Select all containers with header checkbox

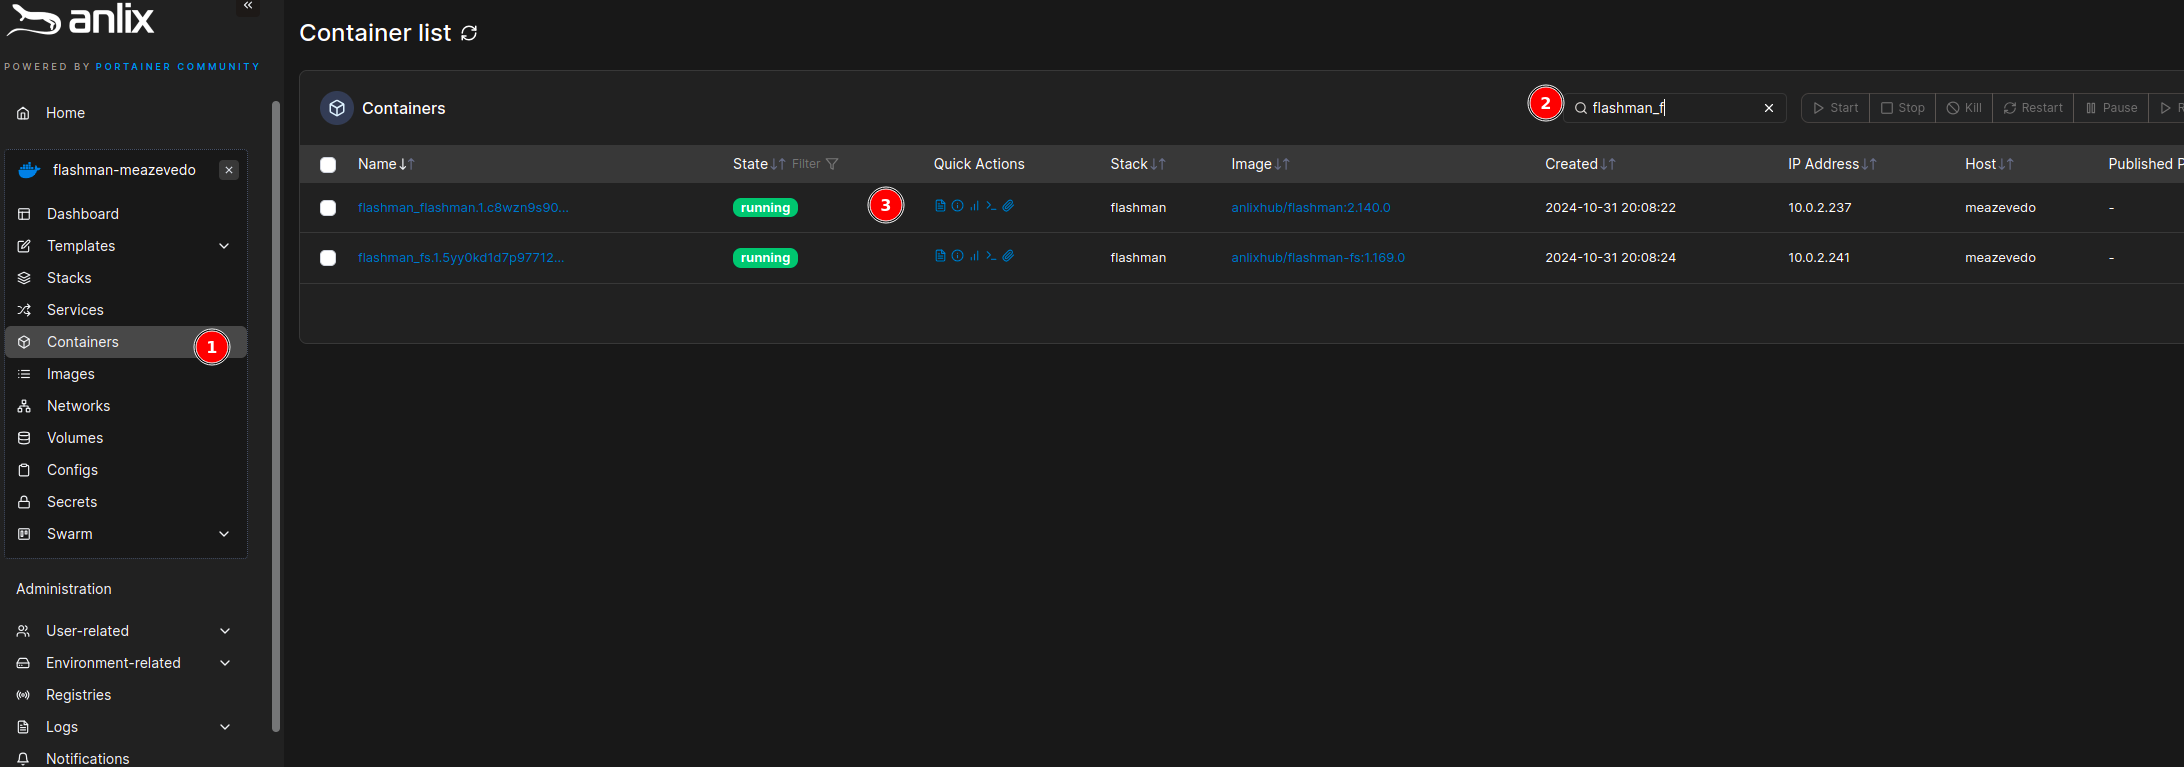click(328, 165)
